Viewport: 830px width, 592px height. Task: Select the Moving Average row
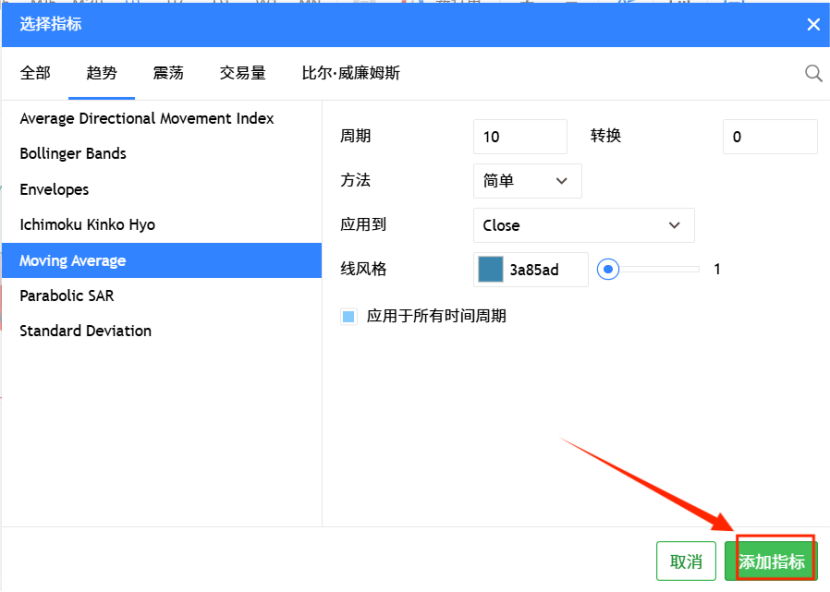pyautogui.click(x=162, y=261)
